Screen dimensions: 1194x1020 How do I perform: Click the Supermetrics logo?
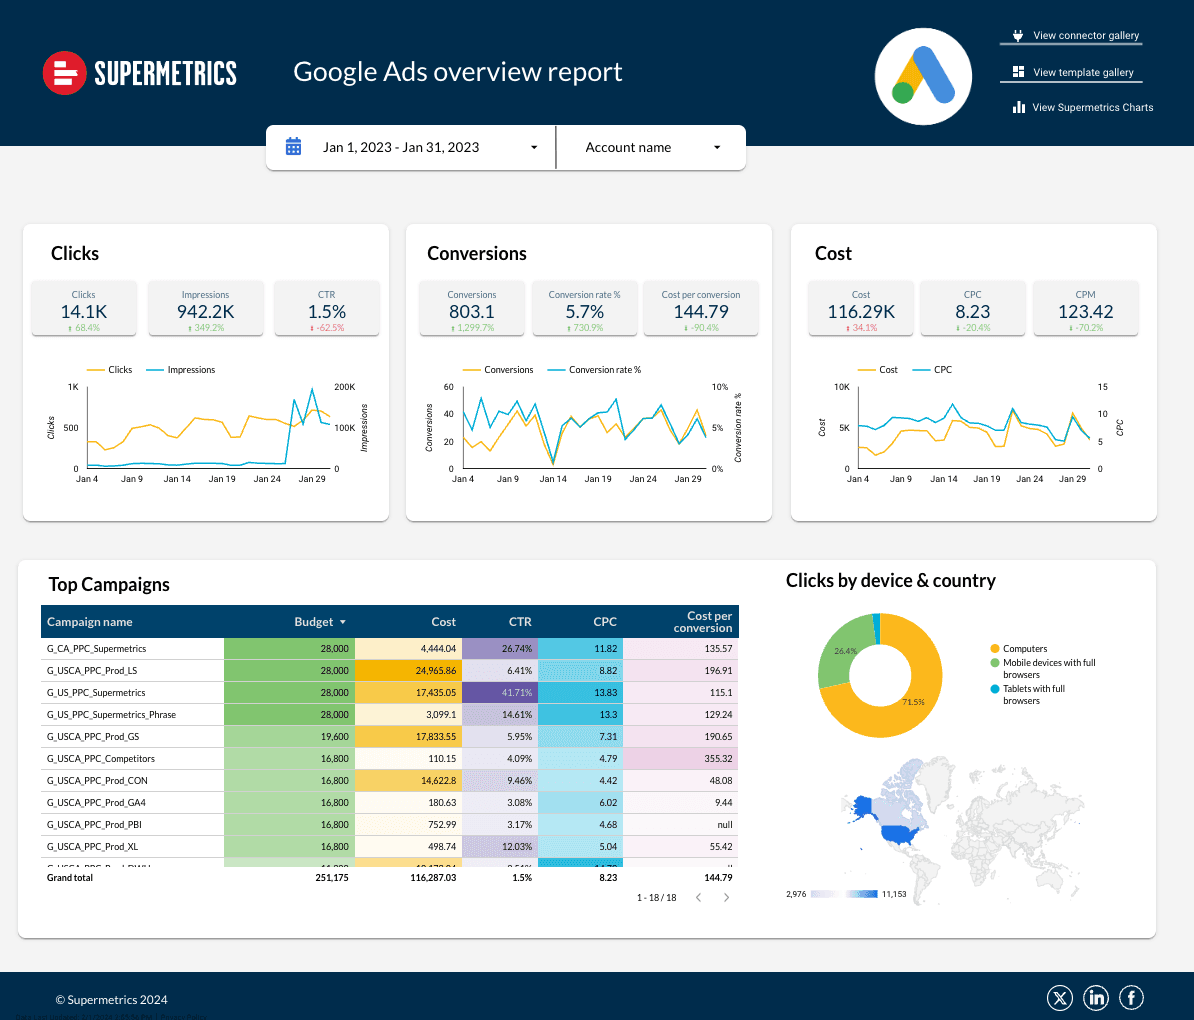[139, 72]
